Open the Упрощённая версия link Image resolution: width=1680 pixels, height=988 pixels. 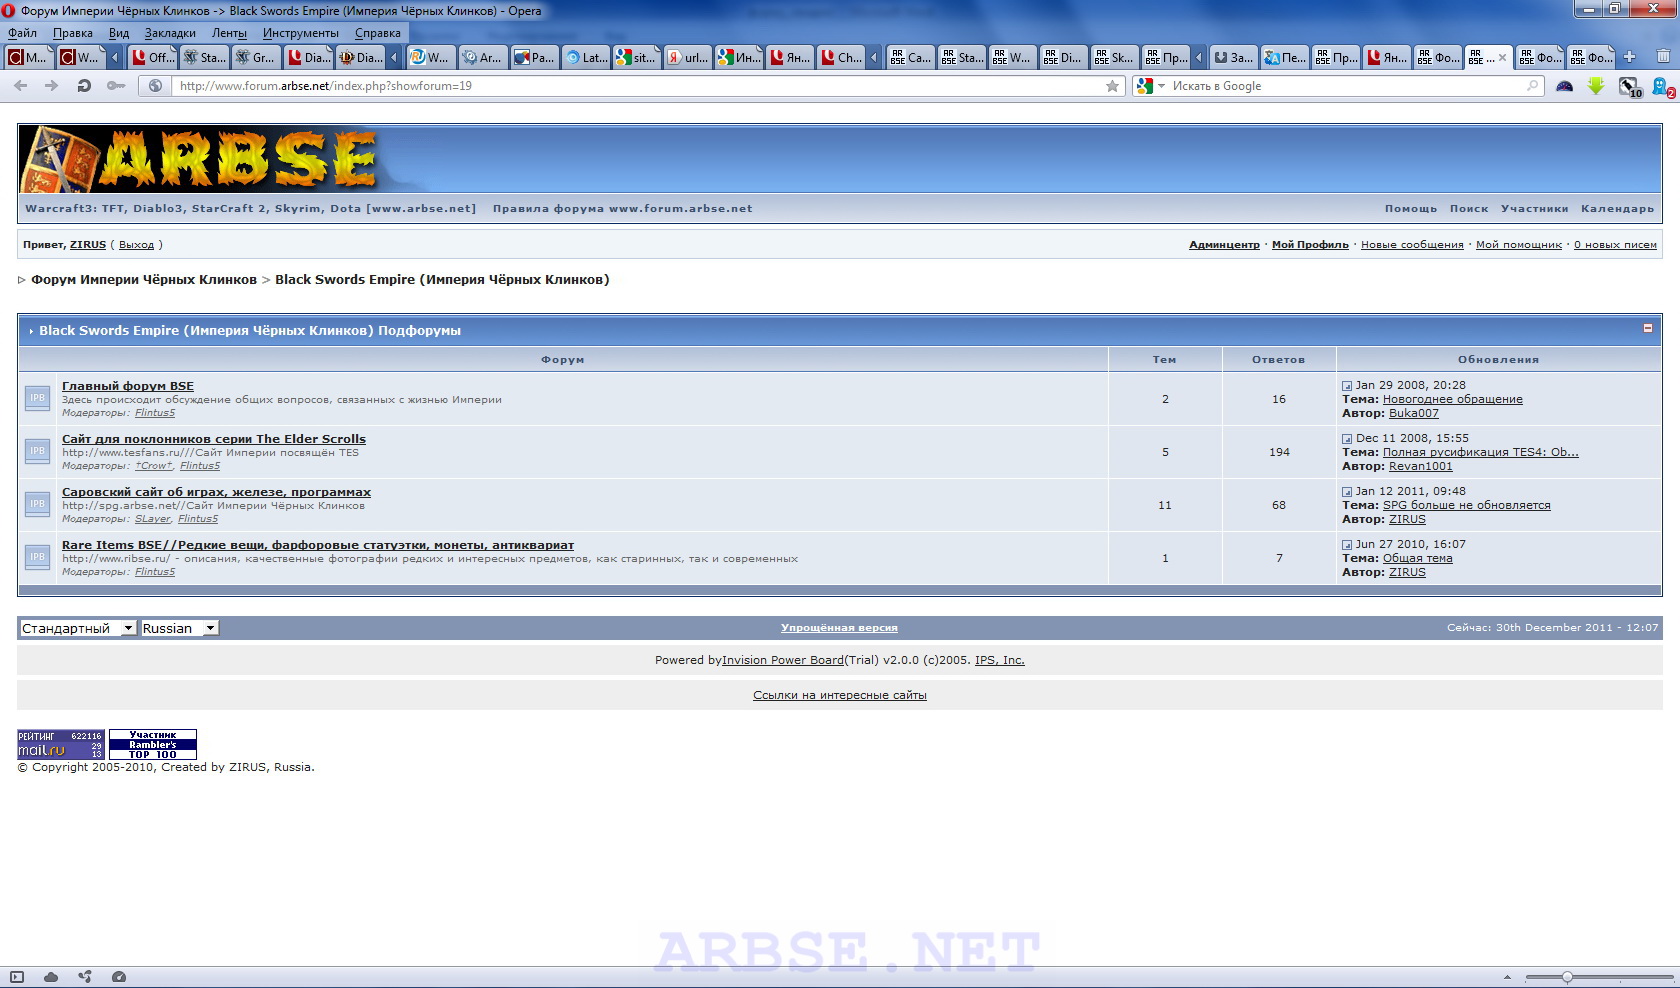pyautogui.click(x=839, y=628)
